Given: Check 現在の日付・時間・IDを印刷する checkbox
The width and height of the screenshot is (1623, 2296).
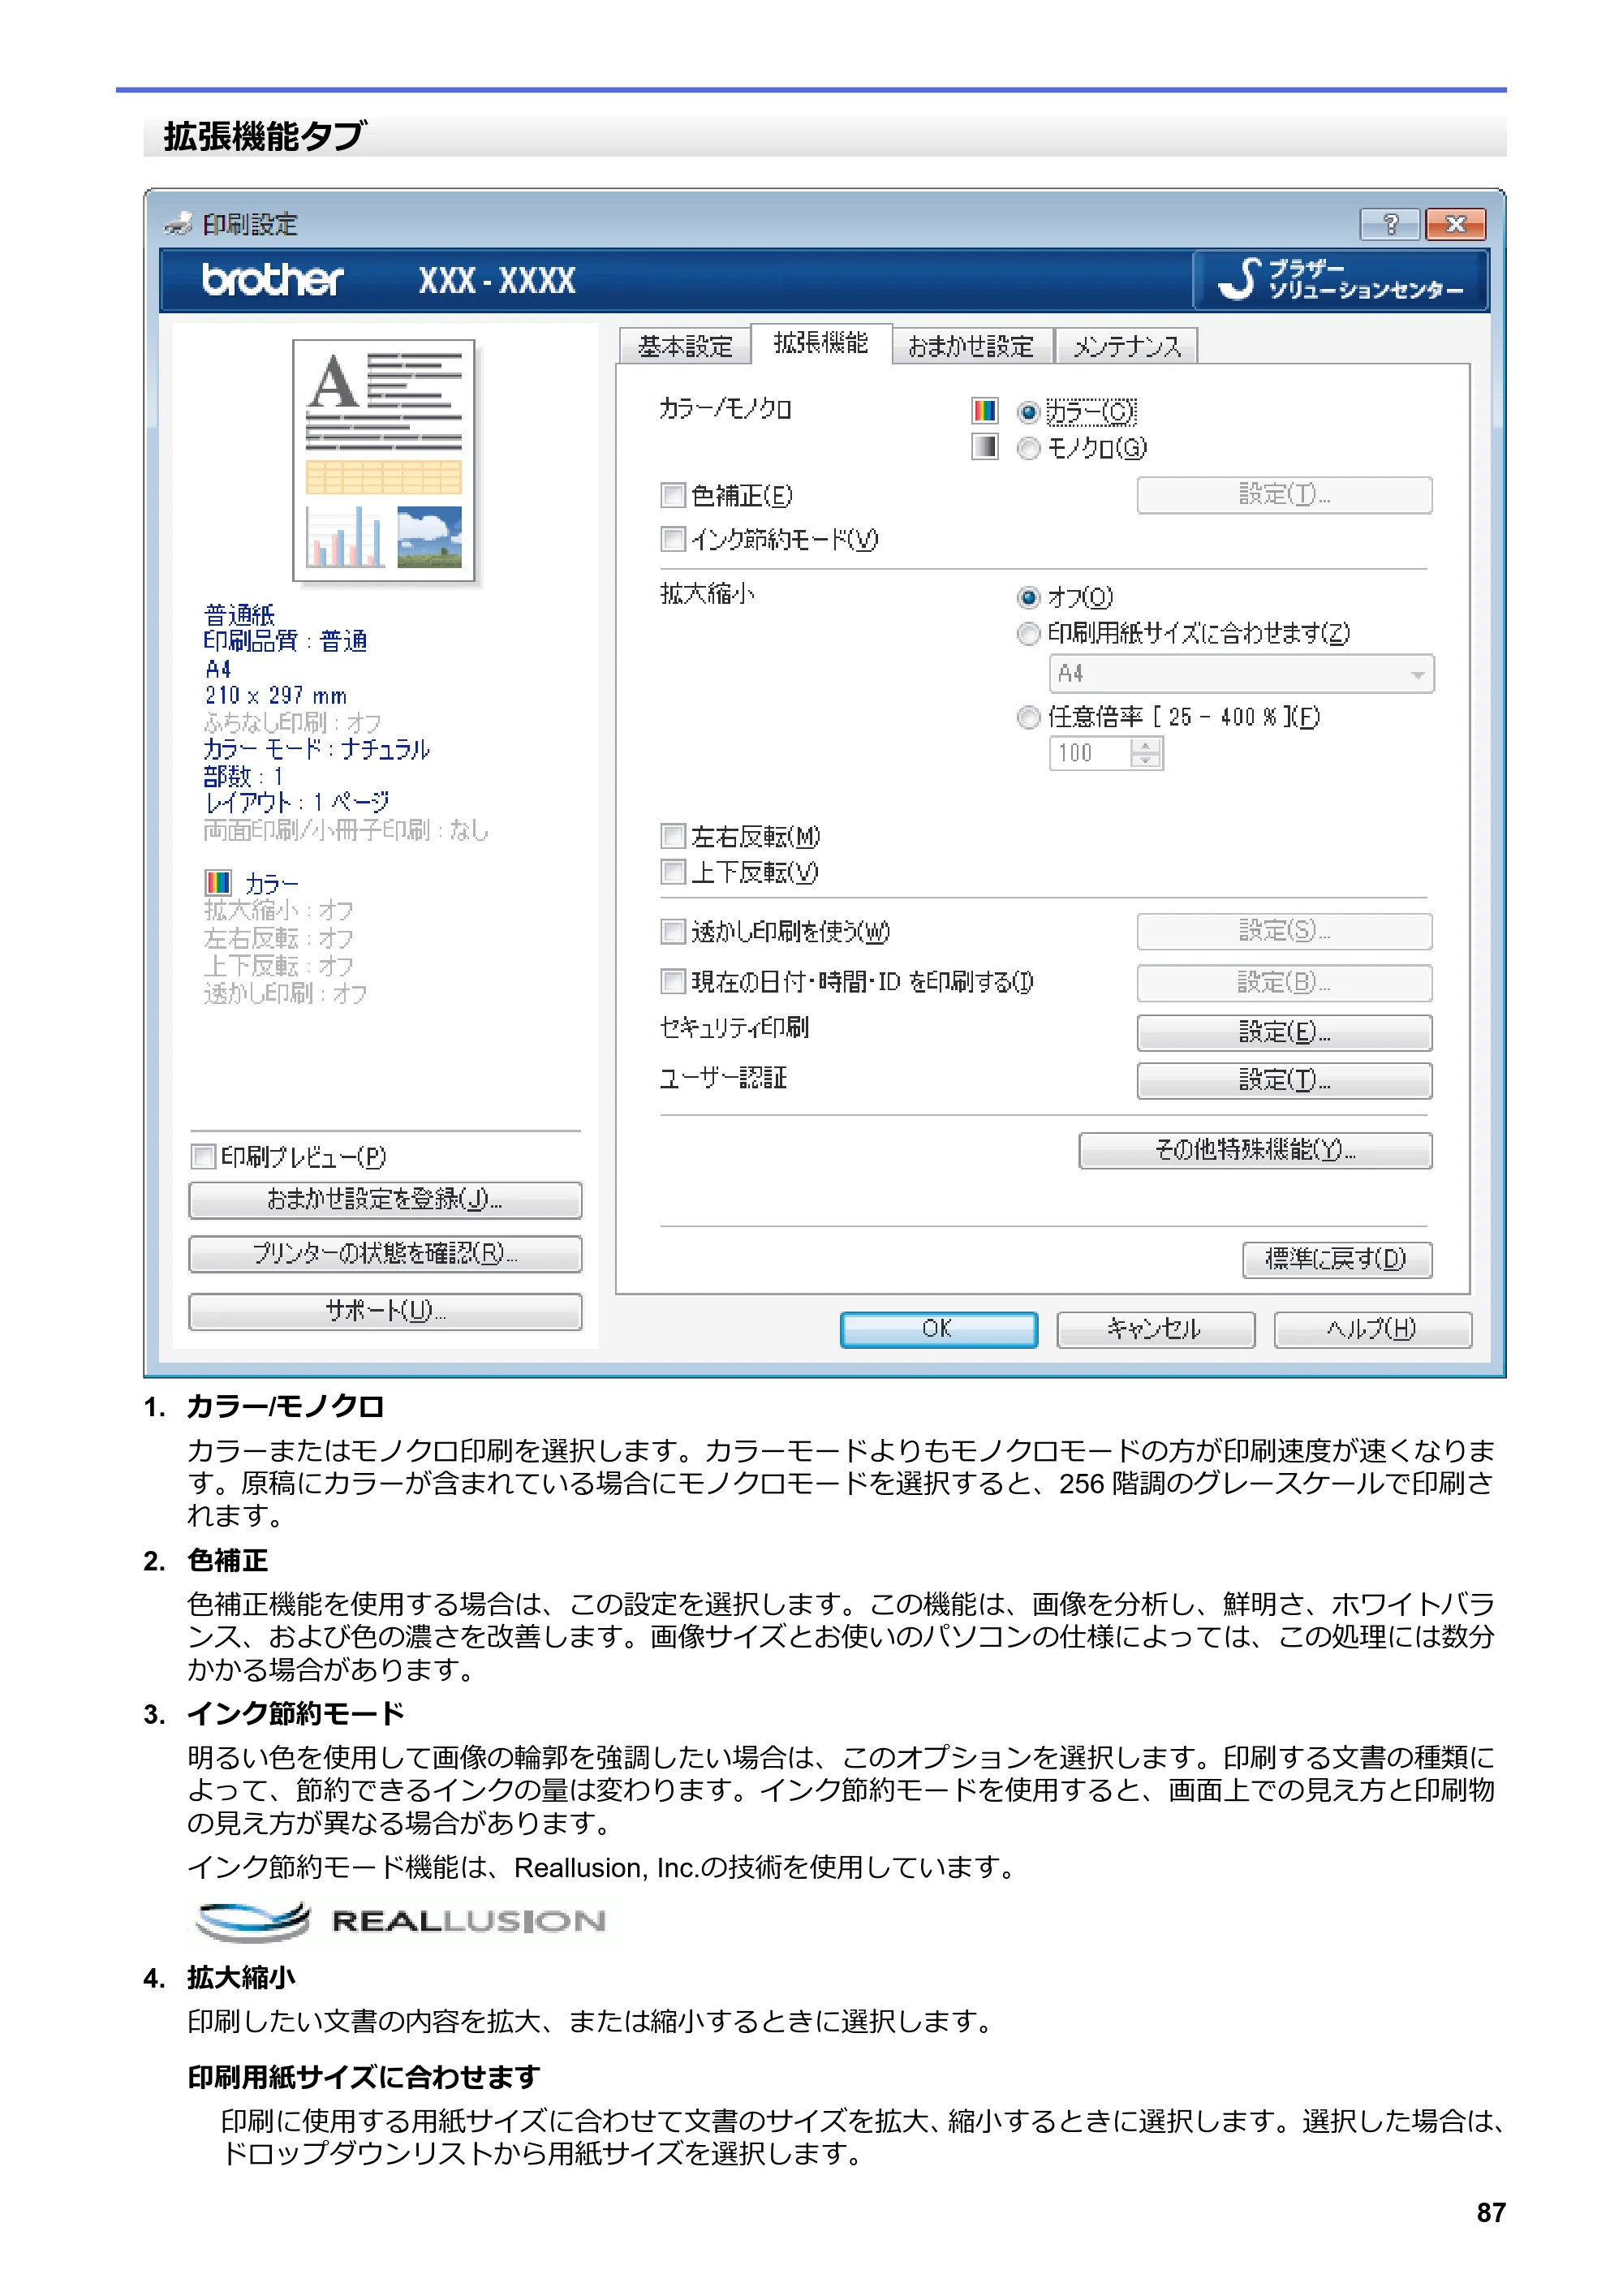Looking at the screenshot, I should 673,982.
